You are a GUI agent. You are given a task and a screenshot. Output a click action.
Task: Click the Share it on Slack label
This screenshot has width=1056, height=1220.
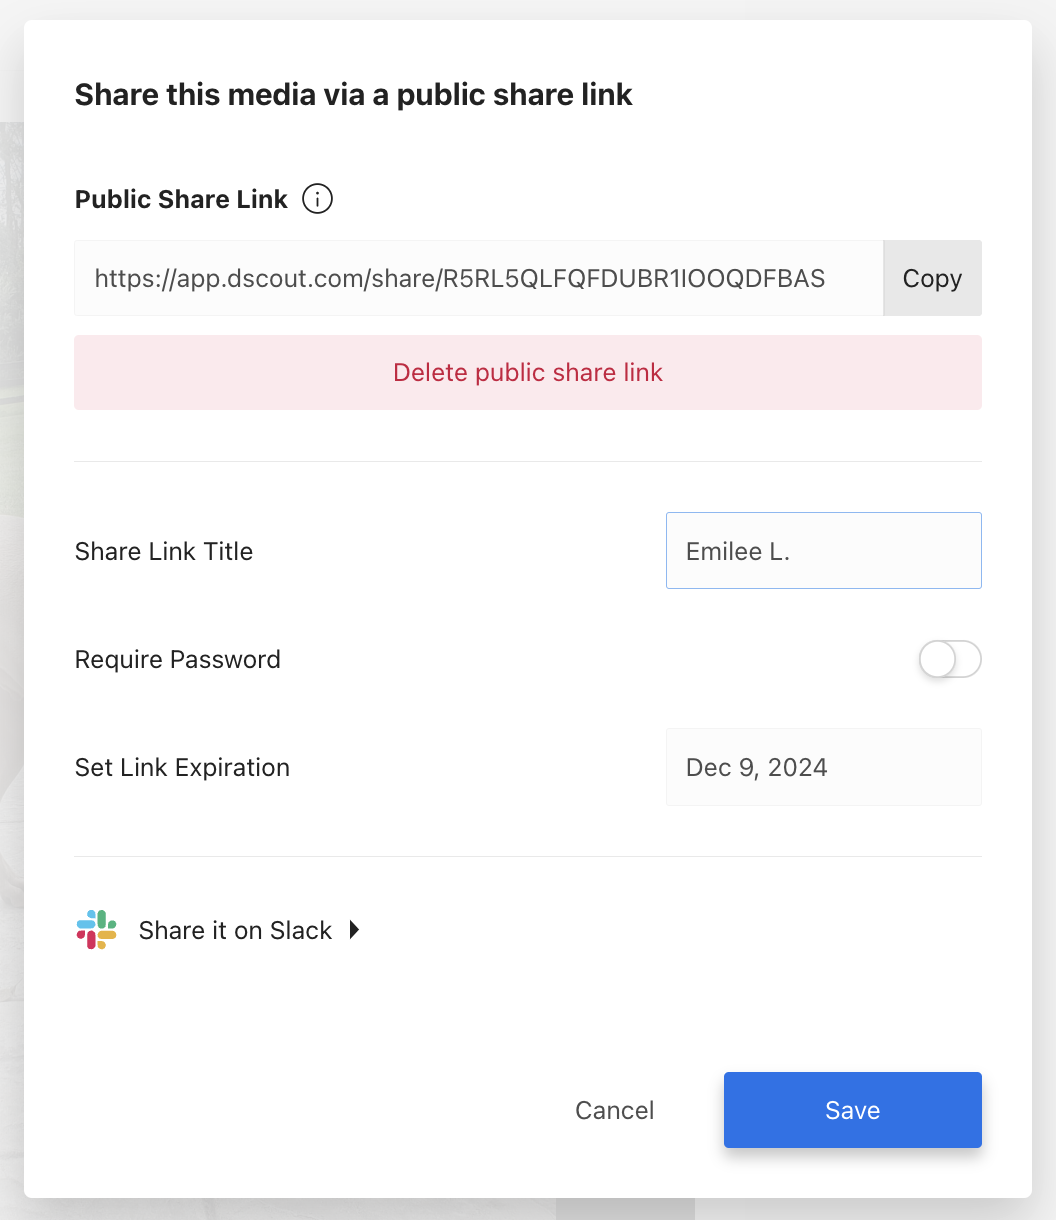tap(235, 930)
